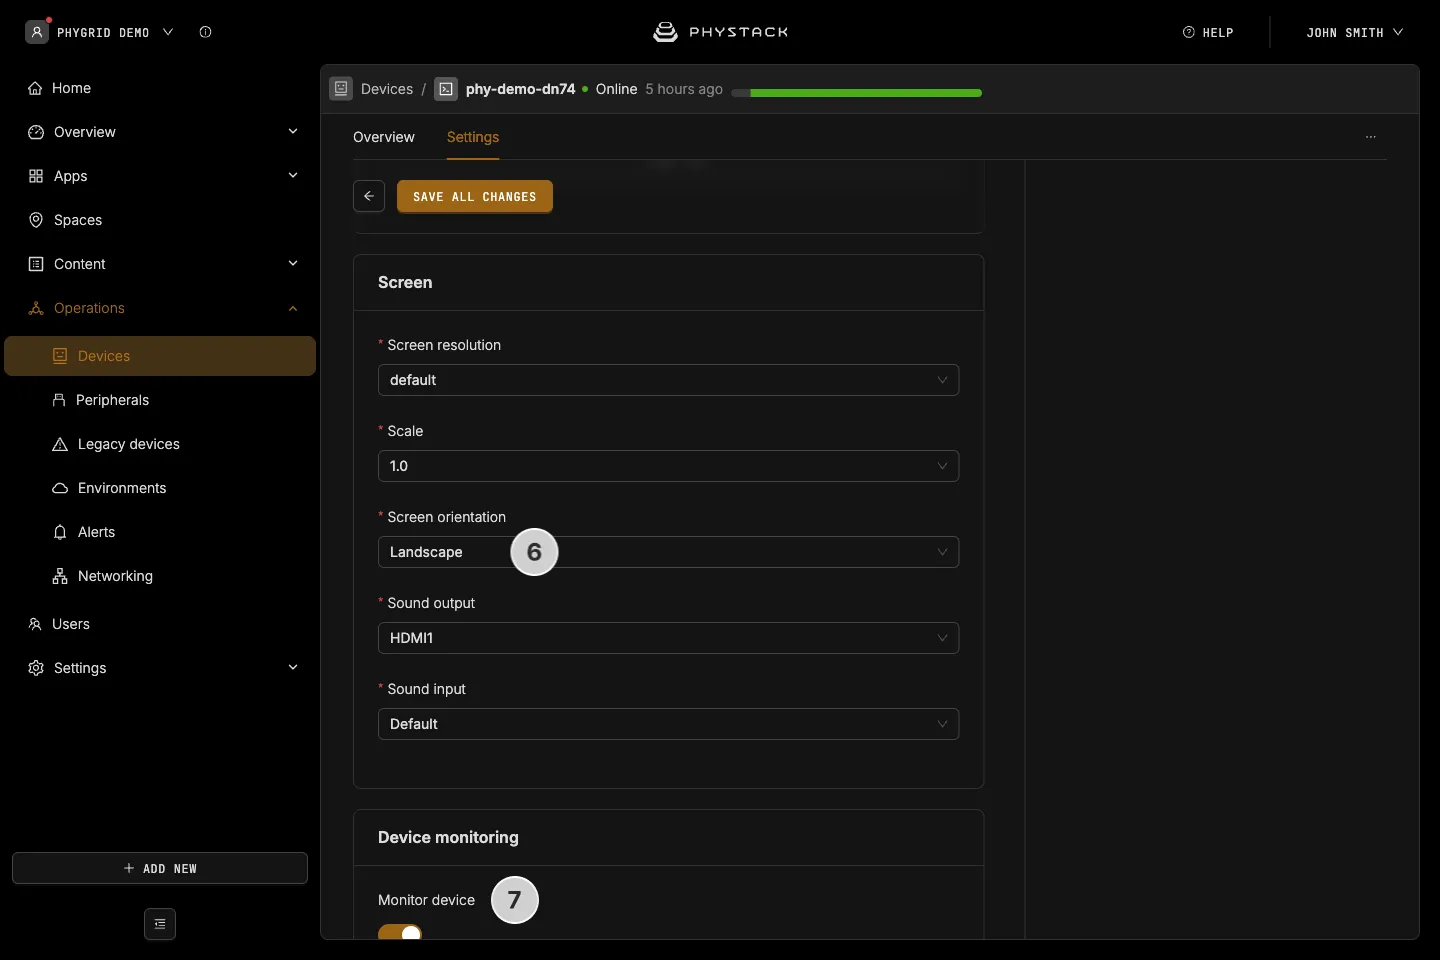
Task: Open the three-dot more options menu
Action: [x=1371, y=137]
